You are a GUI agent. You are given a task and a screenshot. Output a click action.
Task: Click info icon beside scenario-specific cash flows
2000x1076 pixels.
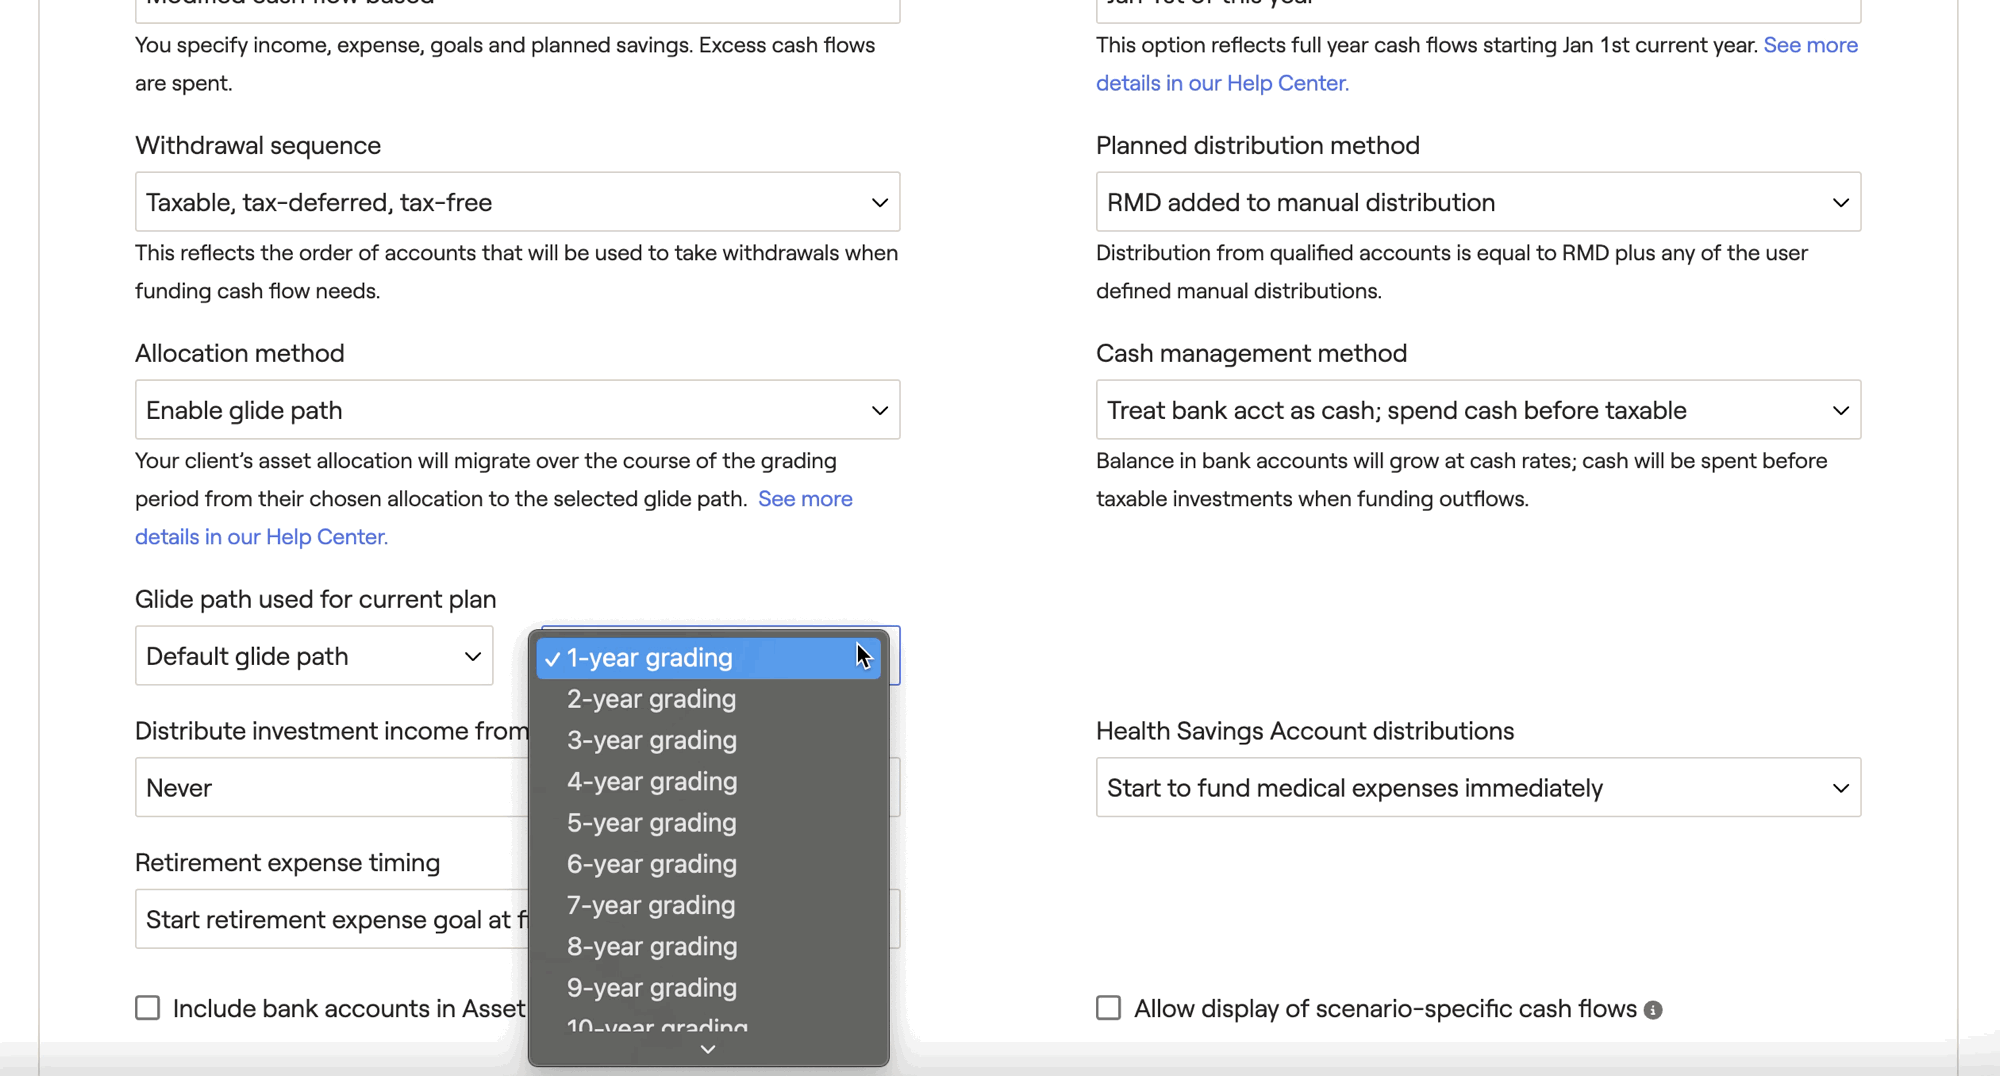click(1653, 1010)
